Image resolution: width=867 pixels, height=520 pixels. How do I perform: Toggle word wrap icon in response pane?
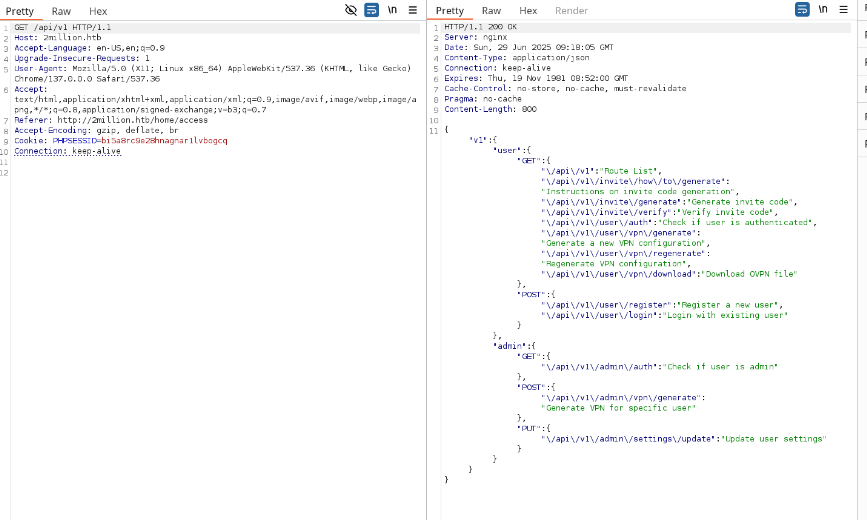[x=802, y=9]
